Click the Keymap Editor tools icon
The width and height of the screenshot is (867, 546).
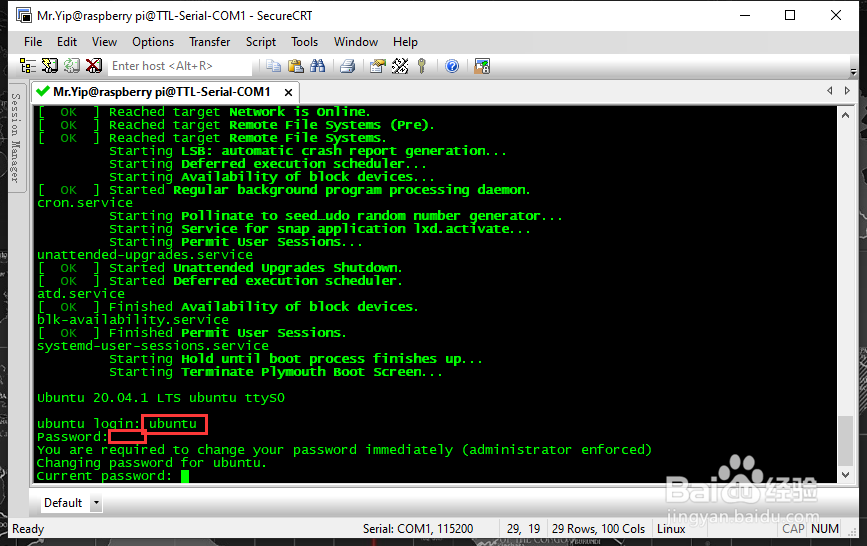pos(400,66)
